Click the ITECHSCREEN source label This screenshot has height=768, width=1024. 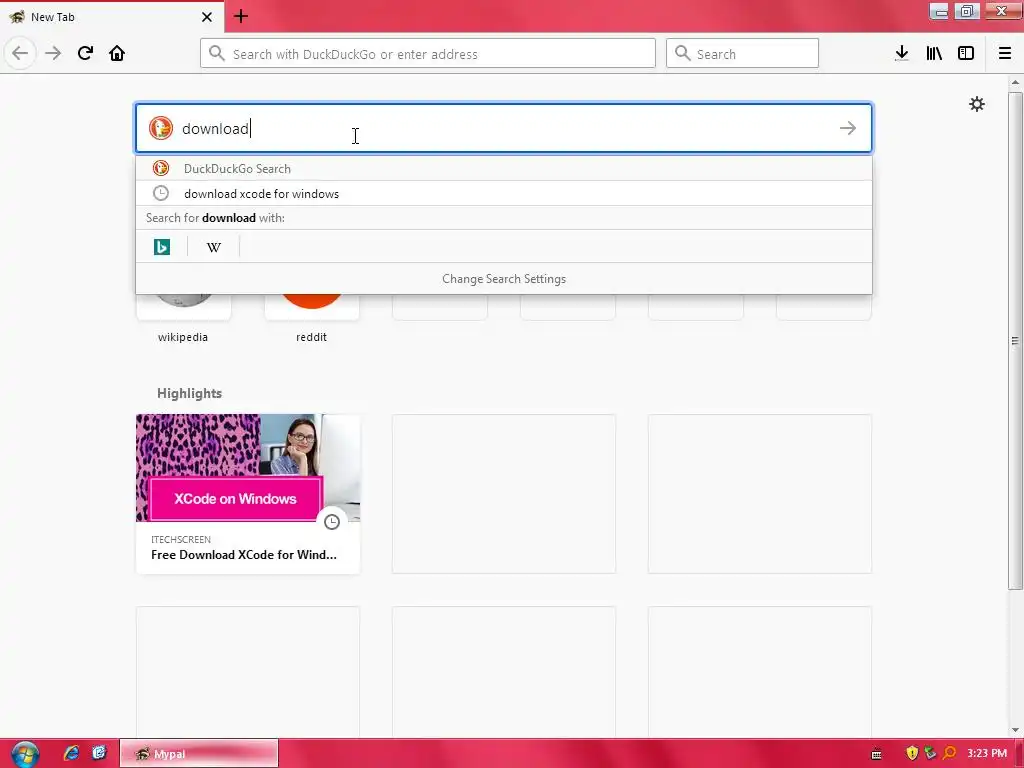coord(181,539)
